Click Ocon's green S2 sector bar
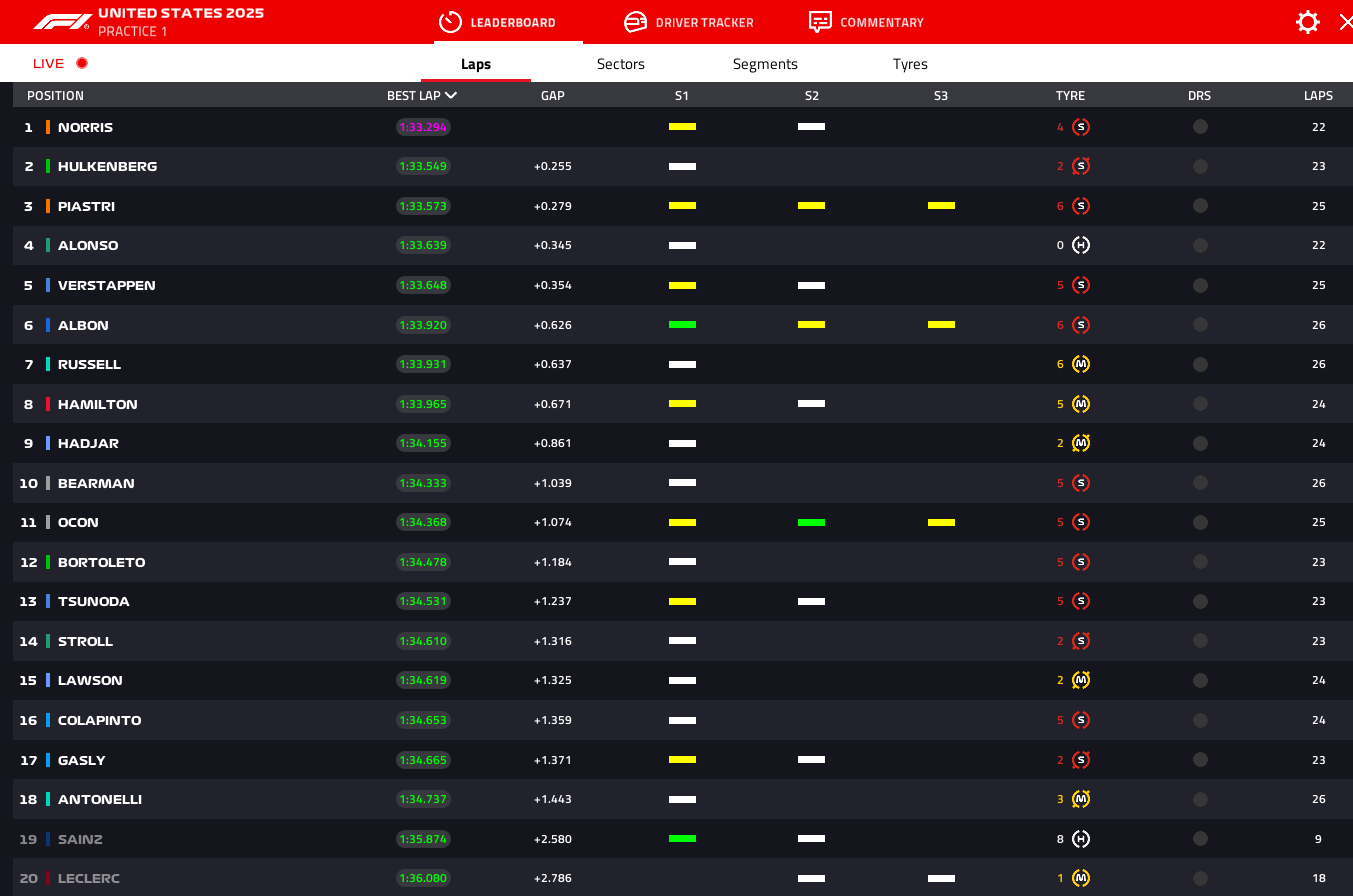Image resolution: width=1353 pixels, height=896 pixels. tap(811, 522)
